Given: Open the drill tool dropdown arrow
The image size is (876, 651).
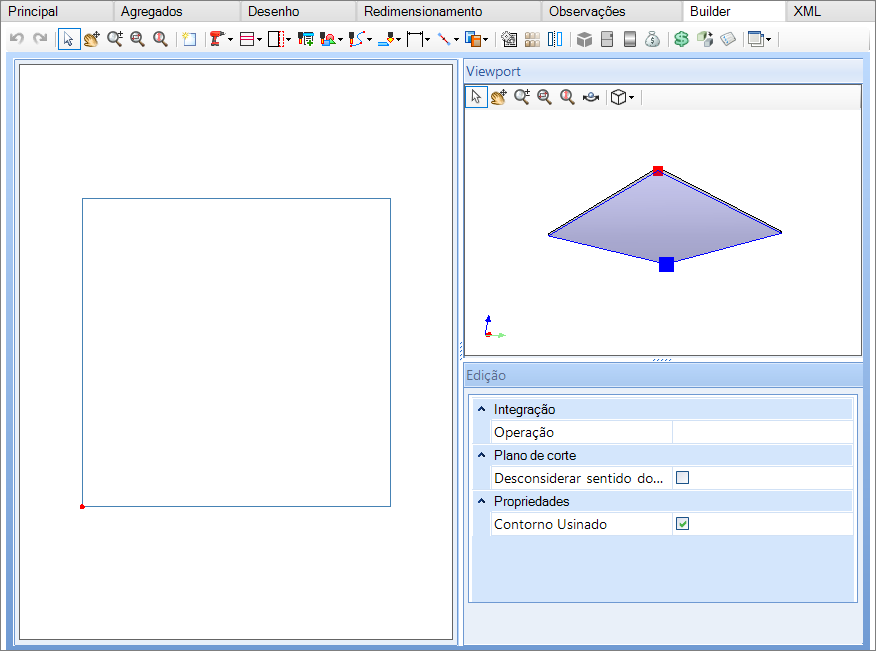Looking at the screenshot, I should (230, 40).
